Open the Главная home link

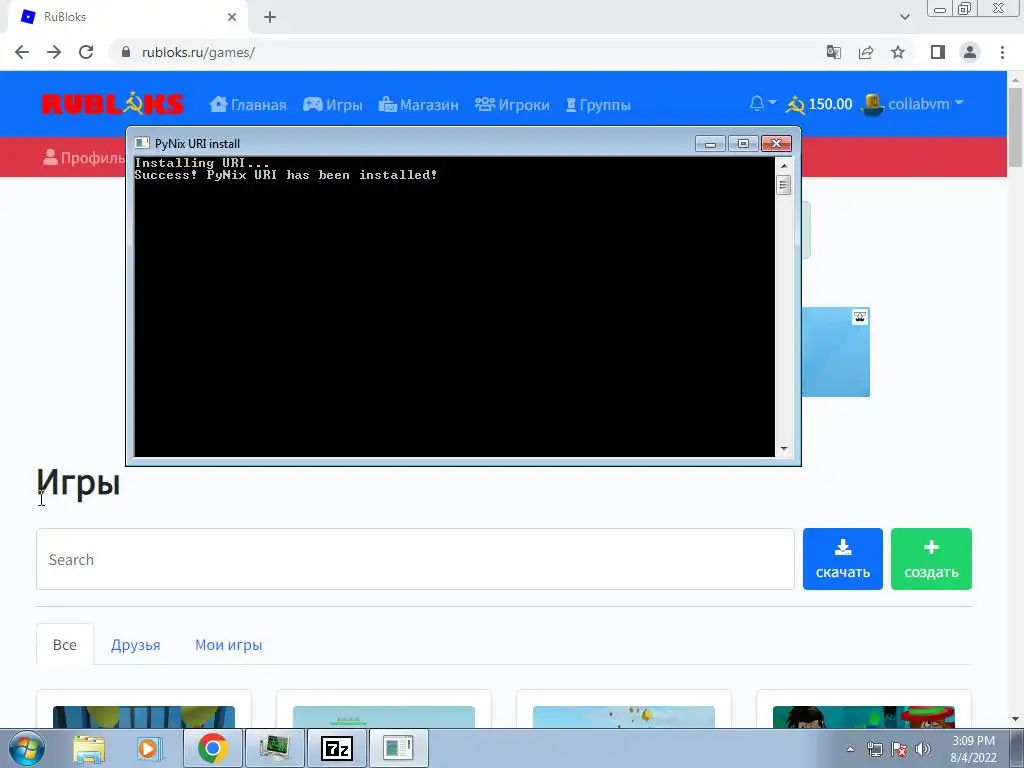pos(248,104)
